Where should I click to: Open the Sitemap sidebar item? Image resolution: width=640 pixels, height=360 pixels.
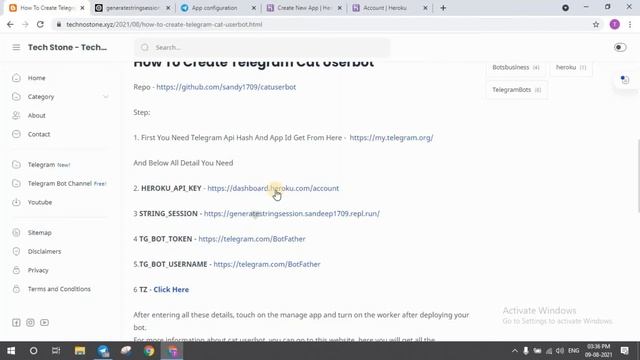pyautogui.click(x=39, y=233)
